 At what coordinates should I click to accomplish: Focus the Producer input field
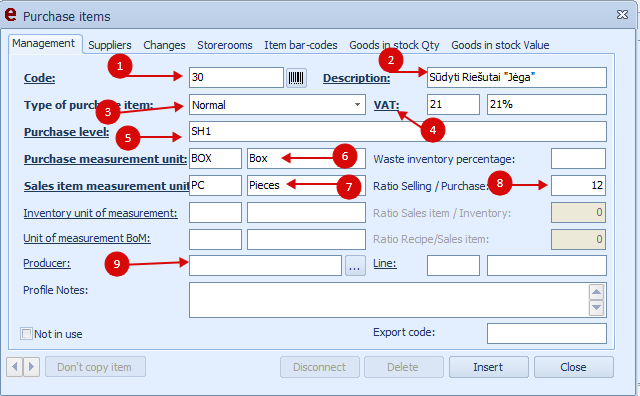(x=265, y=266)
